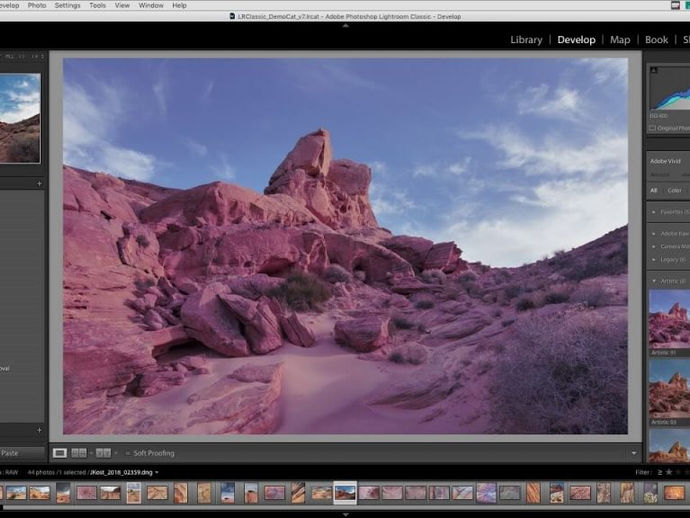This screenshot has height=518, width=690.
Task: Click the Before/After view icon
Action: pos(103,453)
